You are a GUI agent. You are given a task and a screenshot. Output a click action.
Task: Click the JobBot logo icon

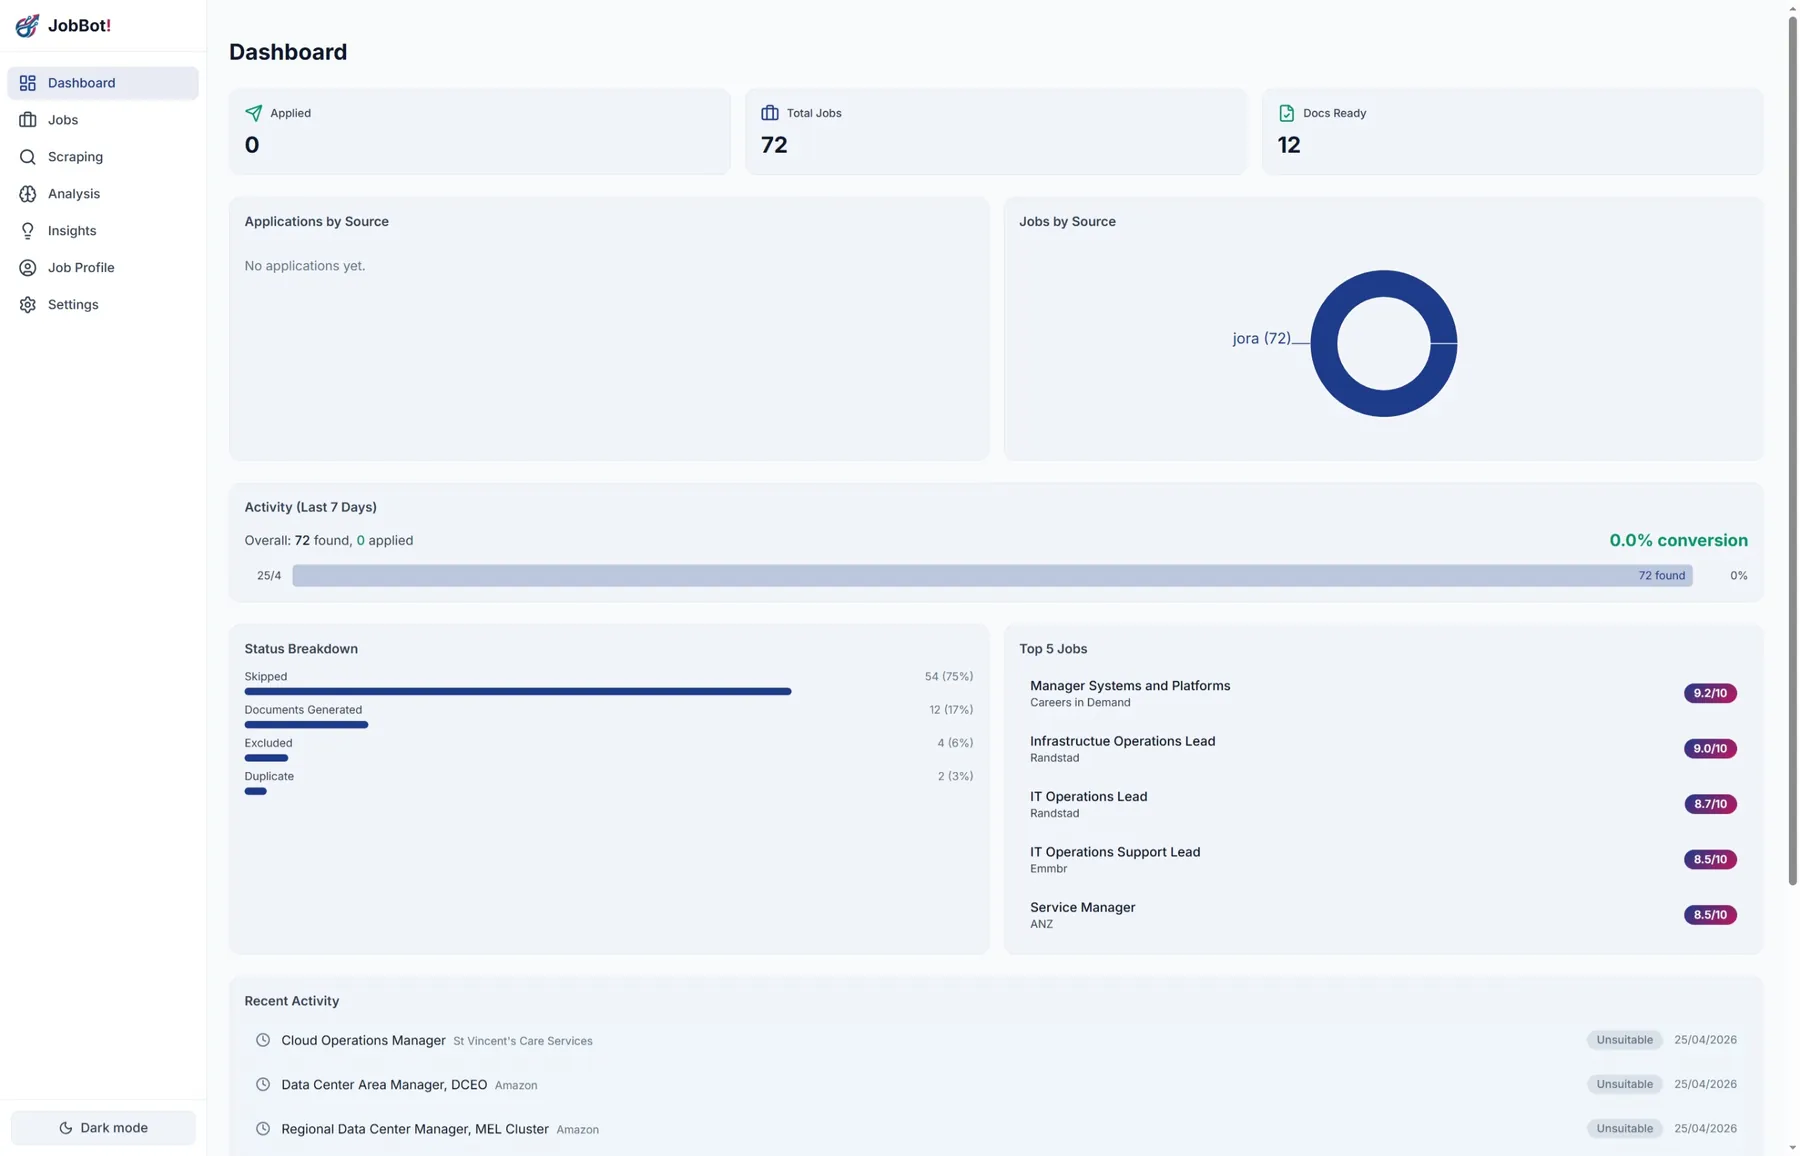(x=27, y=26)
